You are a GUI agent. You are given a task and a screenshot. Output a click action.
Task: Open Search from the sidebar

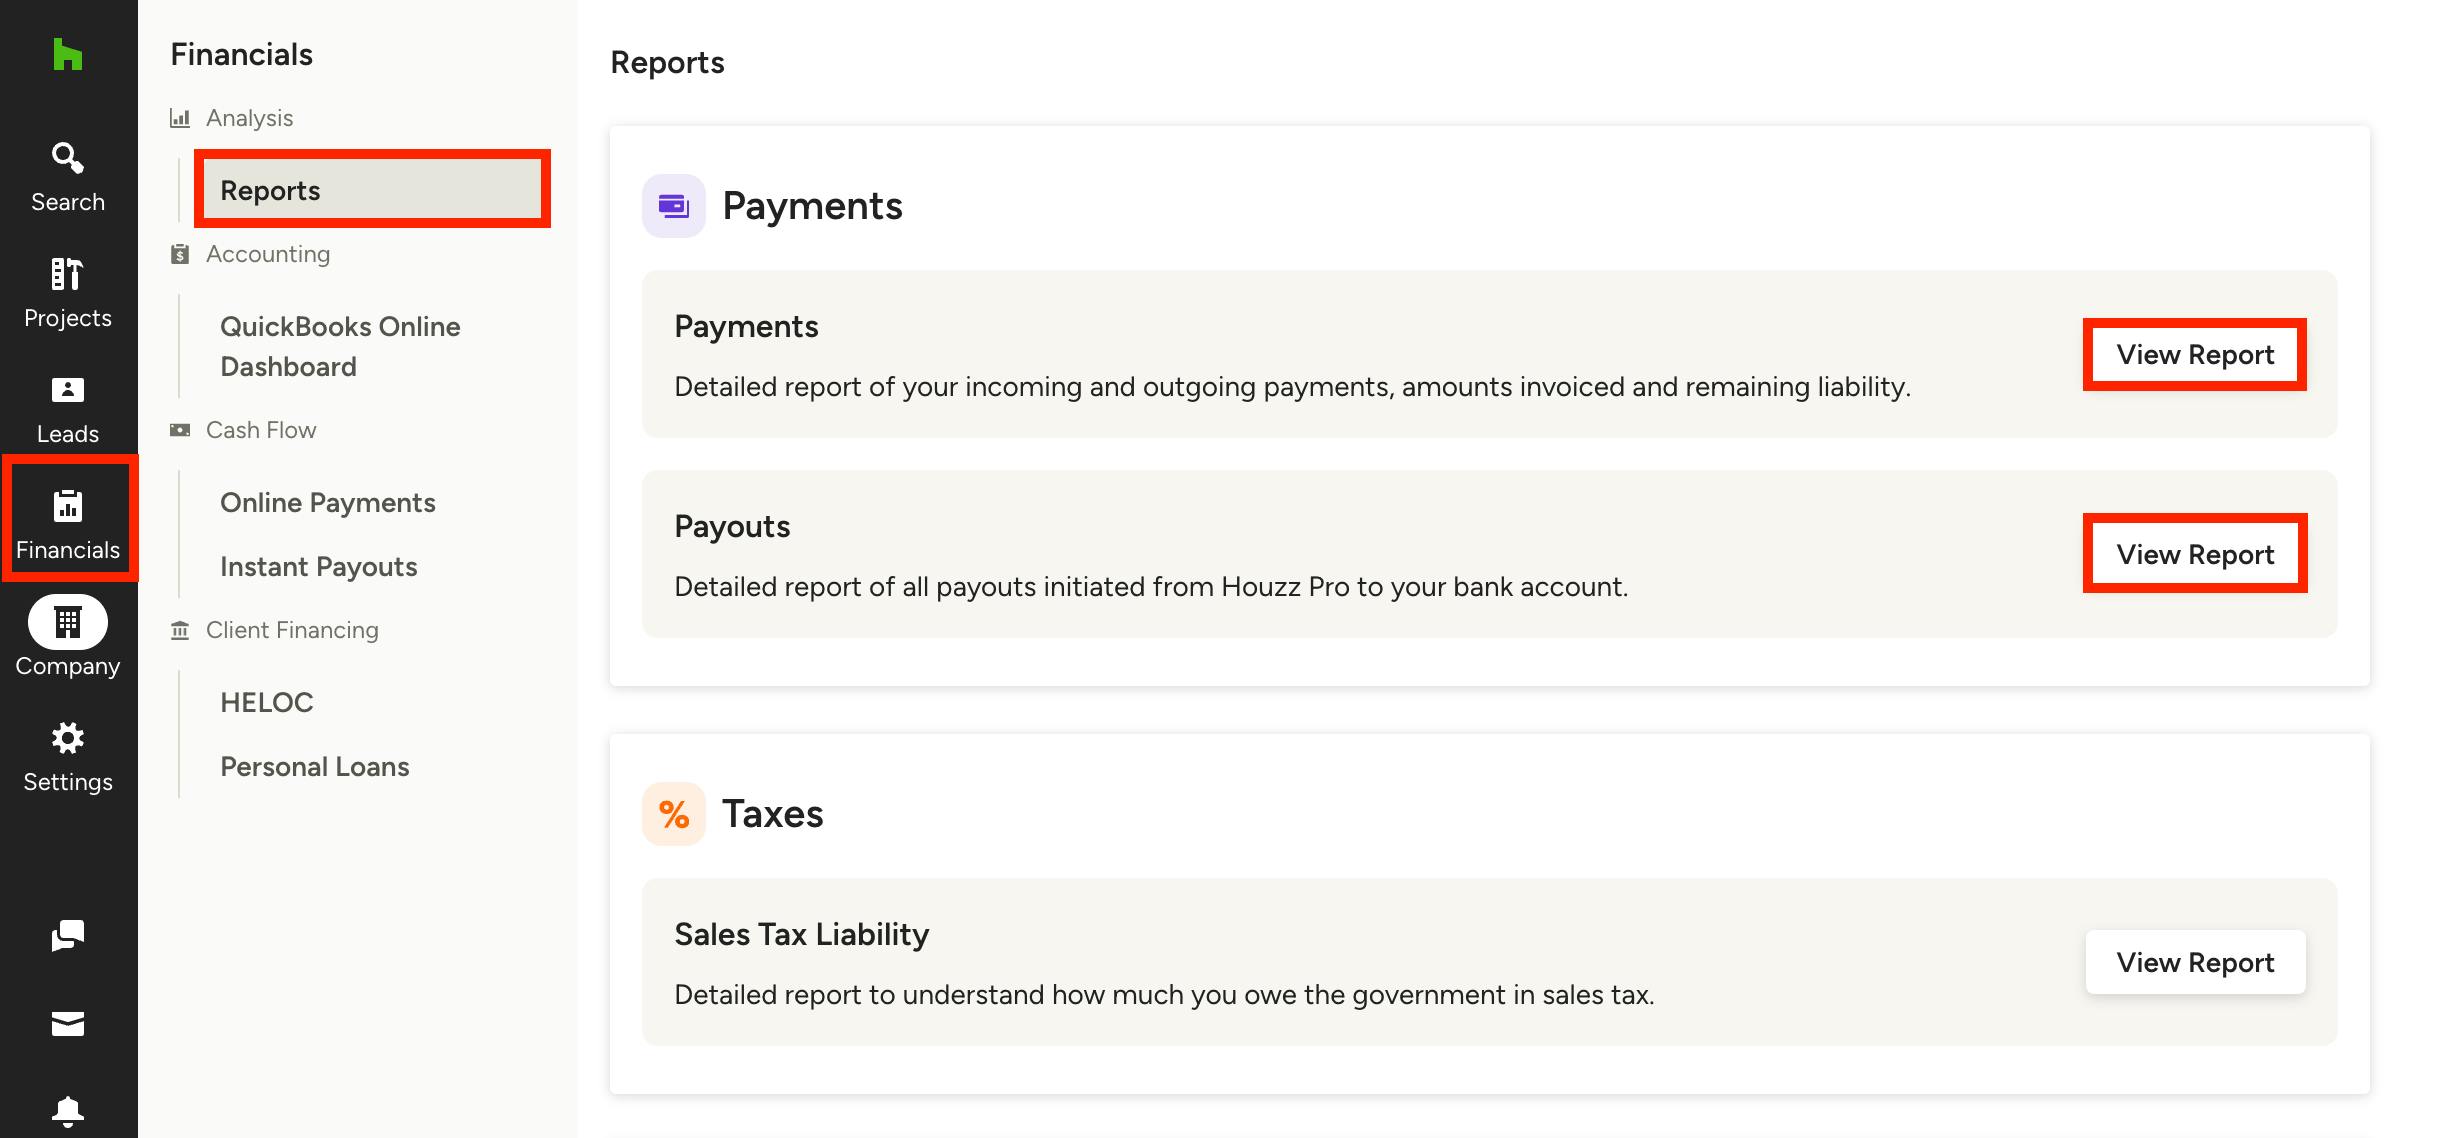click(68, 178)
